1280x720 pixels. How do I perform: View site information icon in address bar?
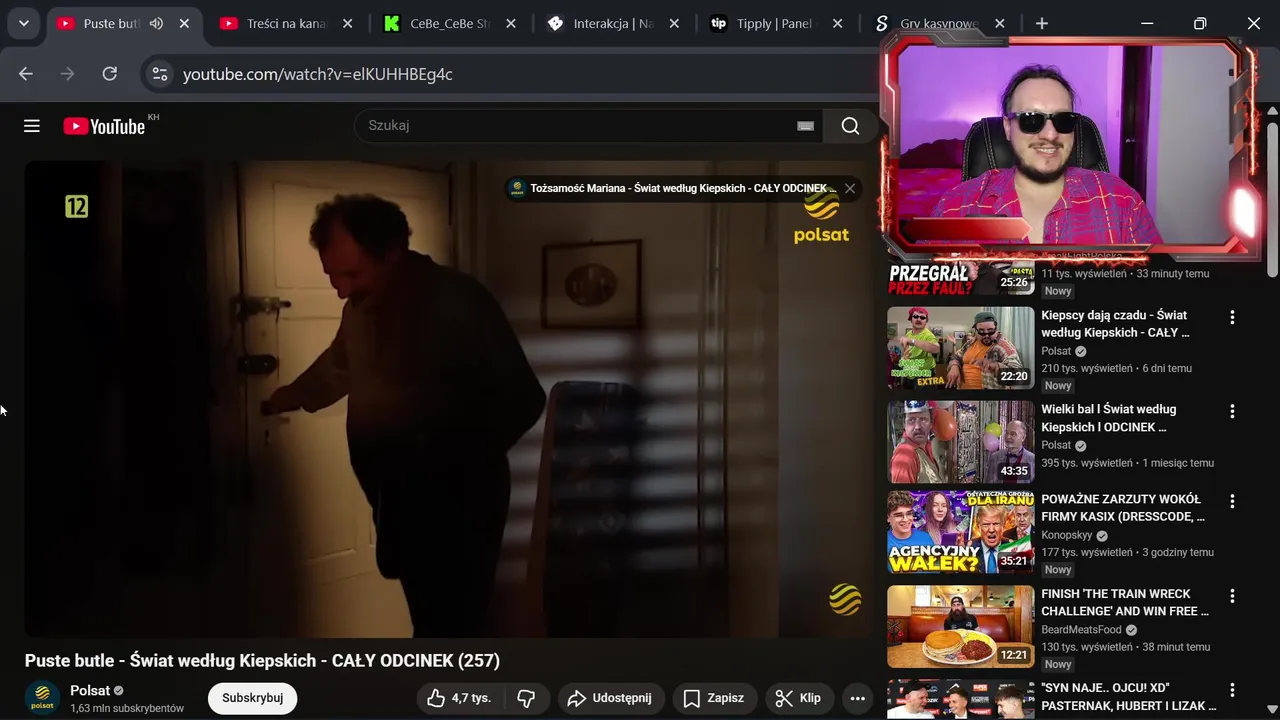click(160, 74)
